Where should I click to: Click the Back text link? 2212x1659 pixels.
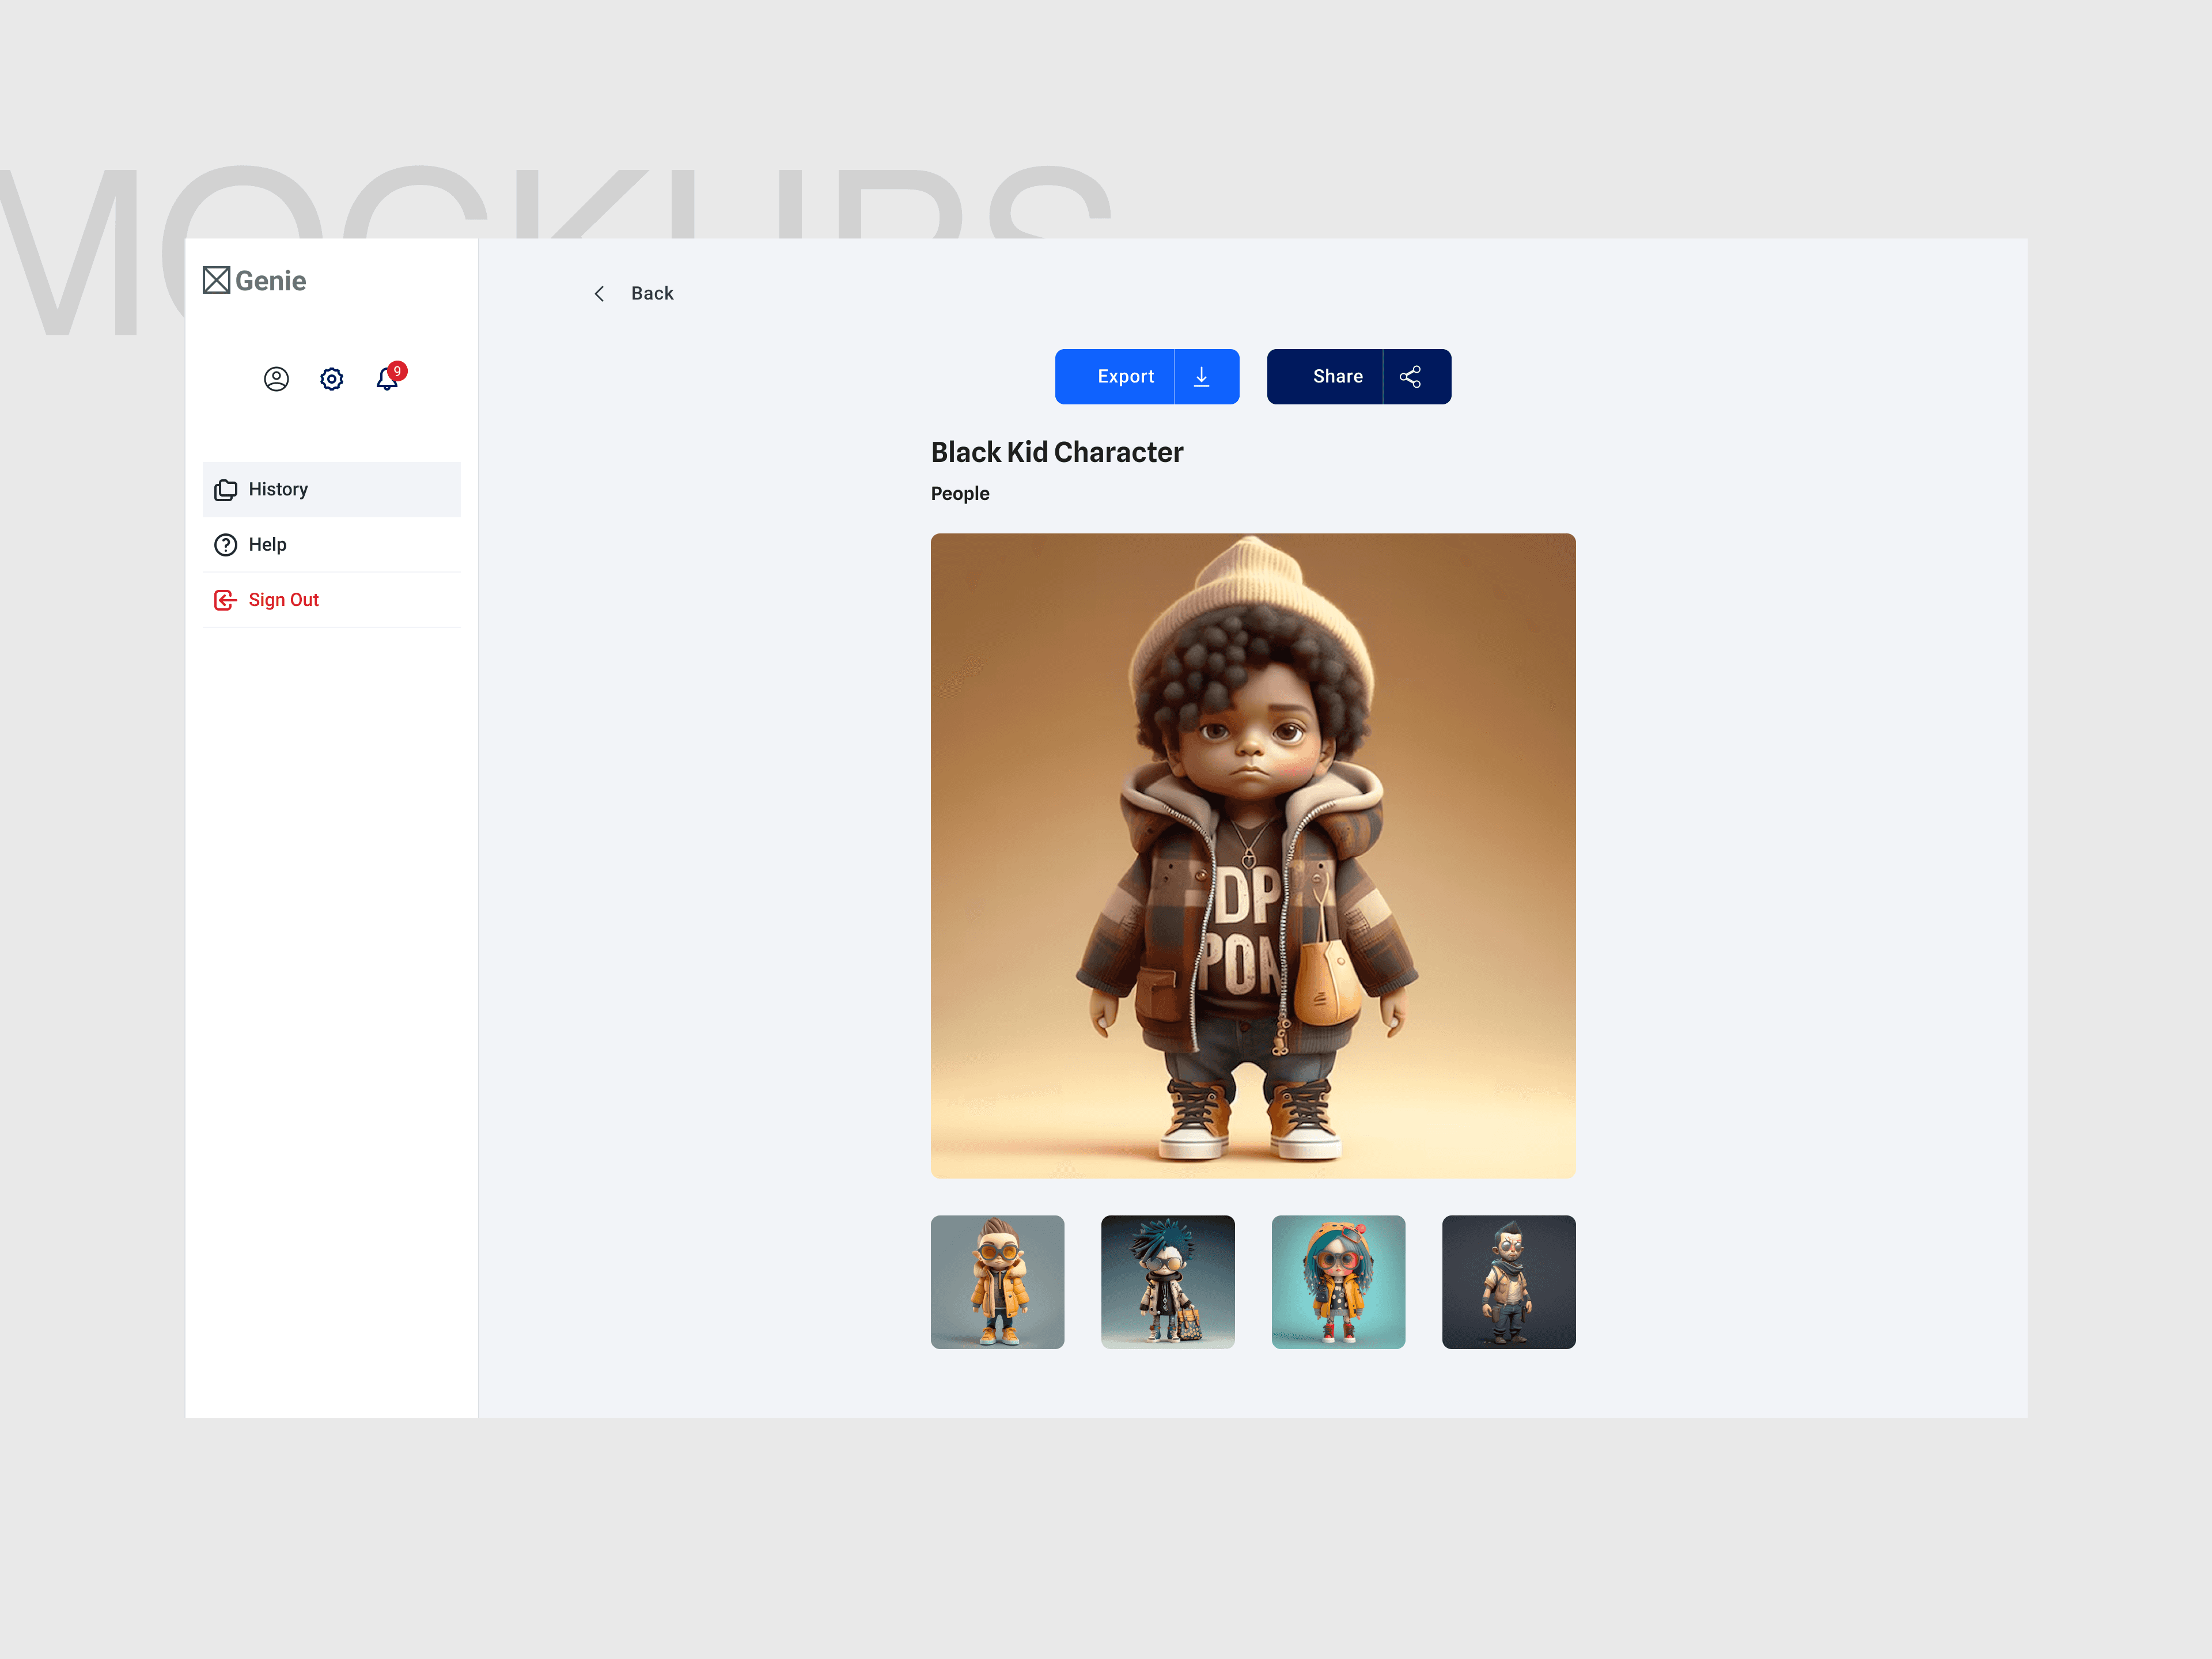point(652,294)
